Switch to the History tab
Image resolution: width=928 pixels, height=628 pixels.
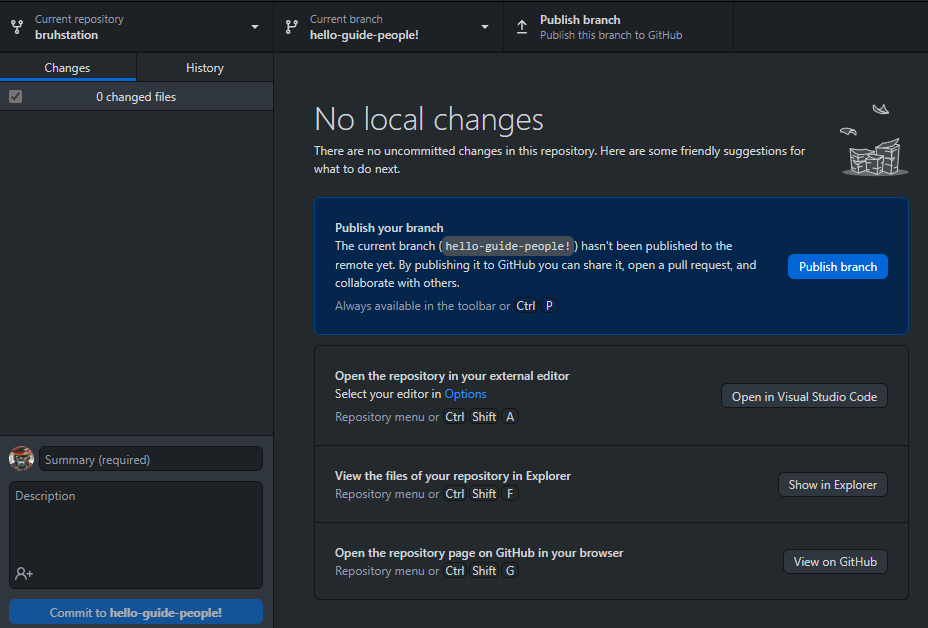(x=205, y=67)
